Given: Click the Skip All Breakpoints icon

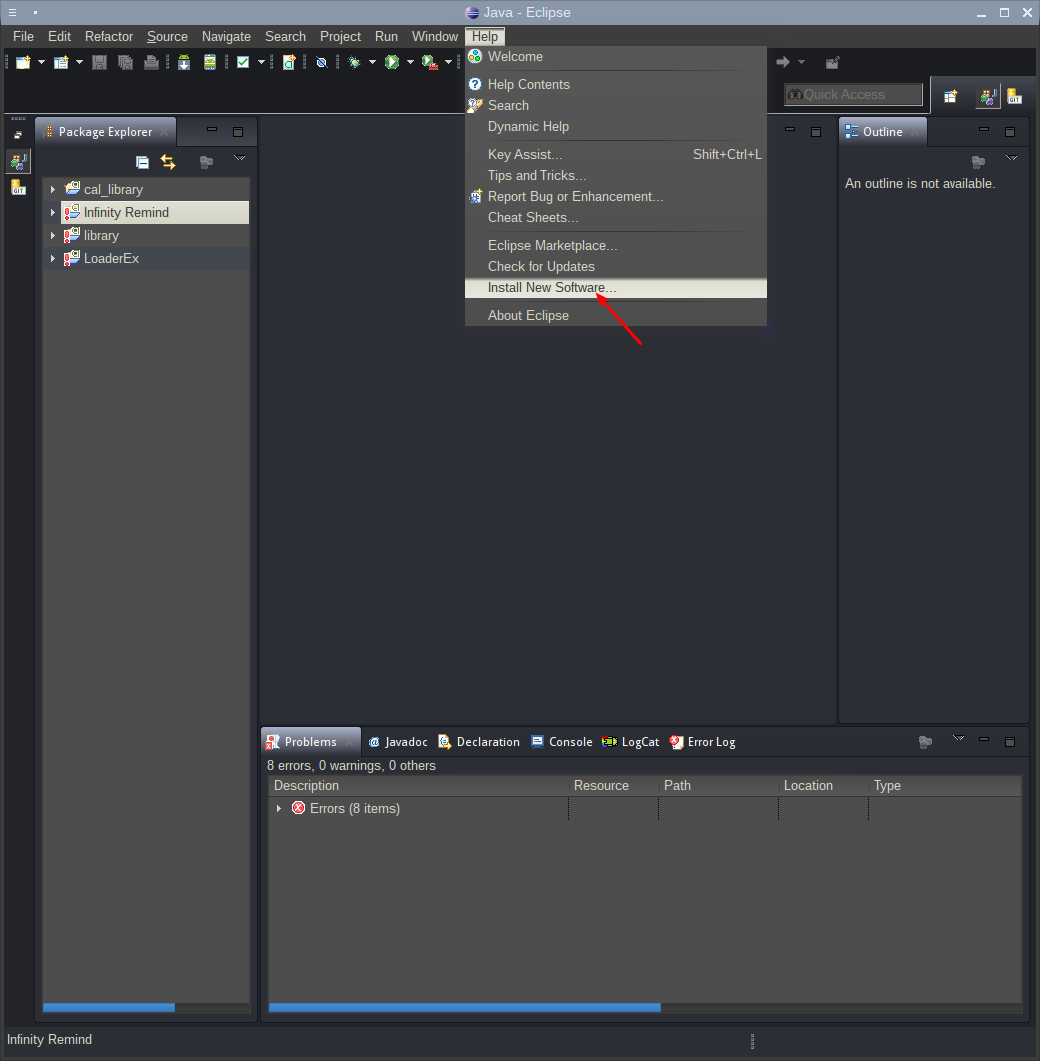Looking at the screenshot, I should click(322, 62).
